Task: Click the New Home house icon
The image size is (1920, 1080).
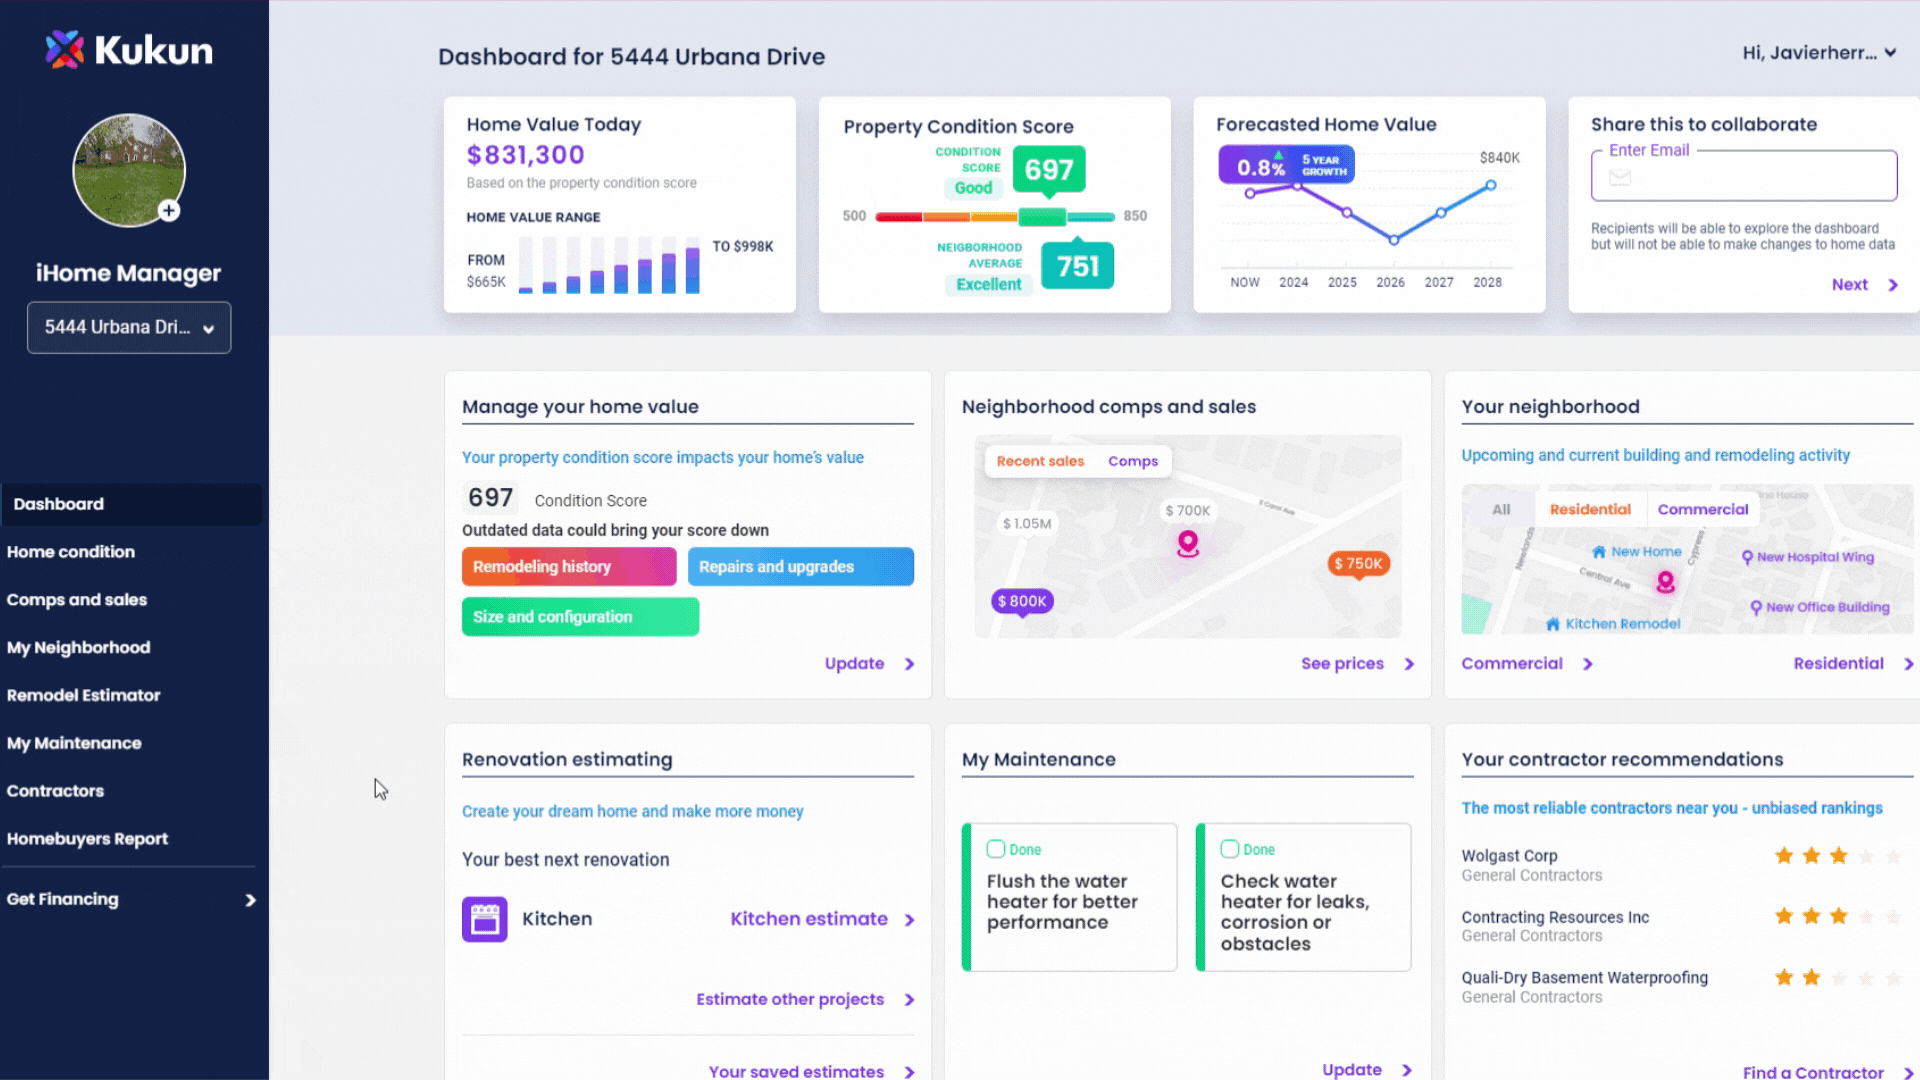Action: pyautogui.click(x=1598, y=552)
